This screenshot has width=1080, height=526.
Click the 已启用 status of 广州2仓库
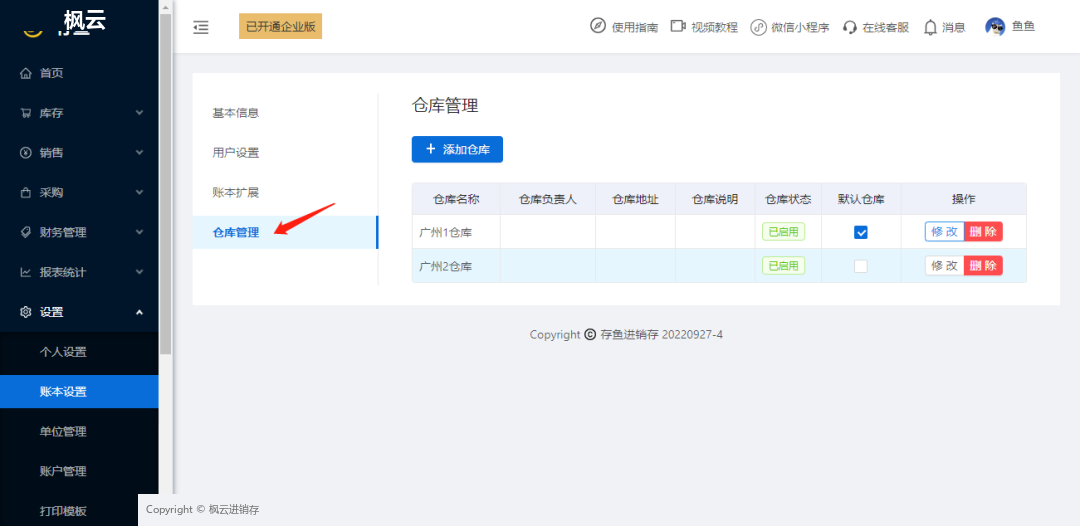coord(783,266)
